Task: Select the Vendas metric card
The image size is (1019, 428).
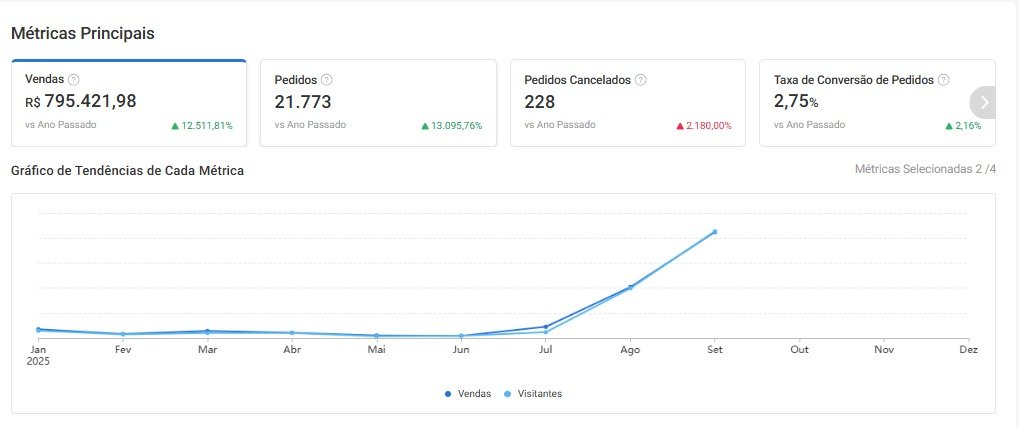Action: coord(128,103)
